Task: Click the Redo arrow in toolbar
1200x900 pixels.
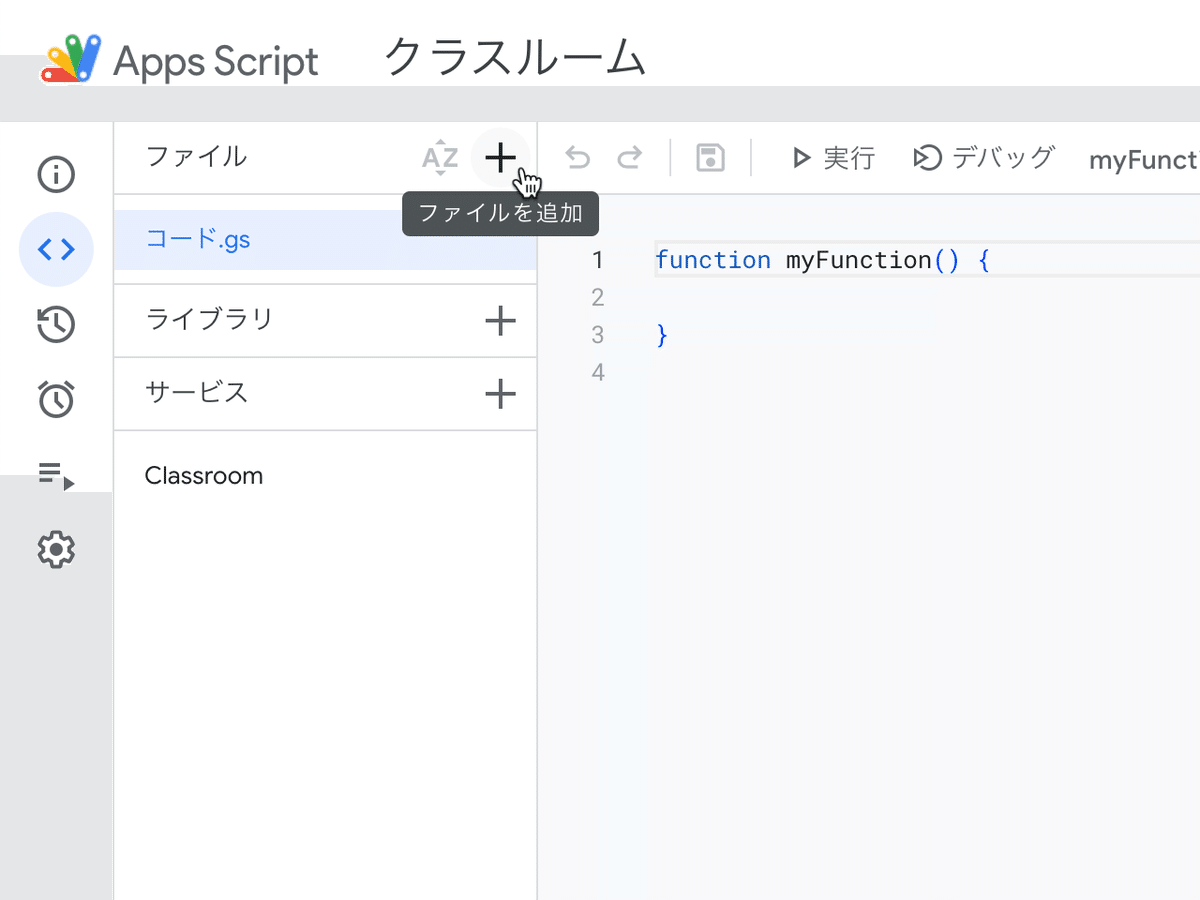Action: click(629, 157)
